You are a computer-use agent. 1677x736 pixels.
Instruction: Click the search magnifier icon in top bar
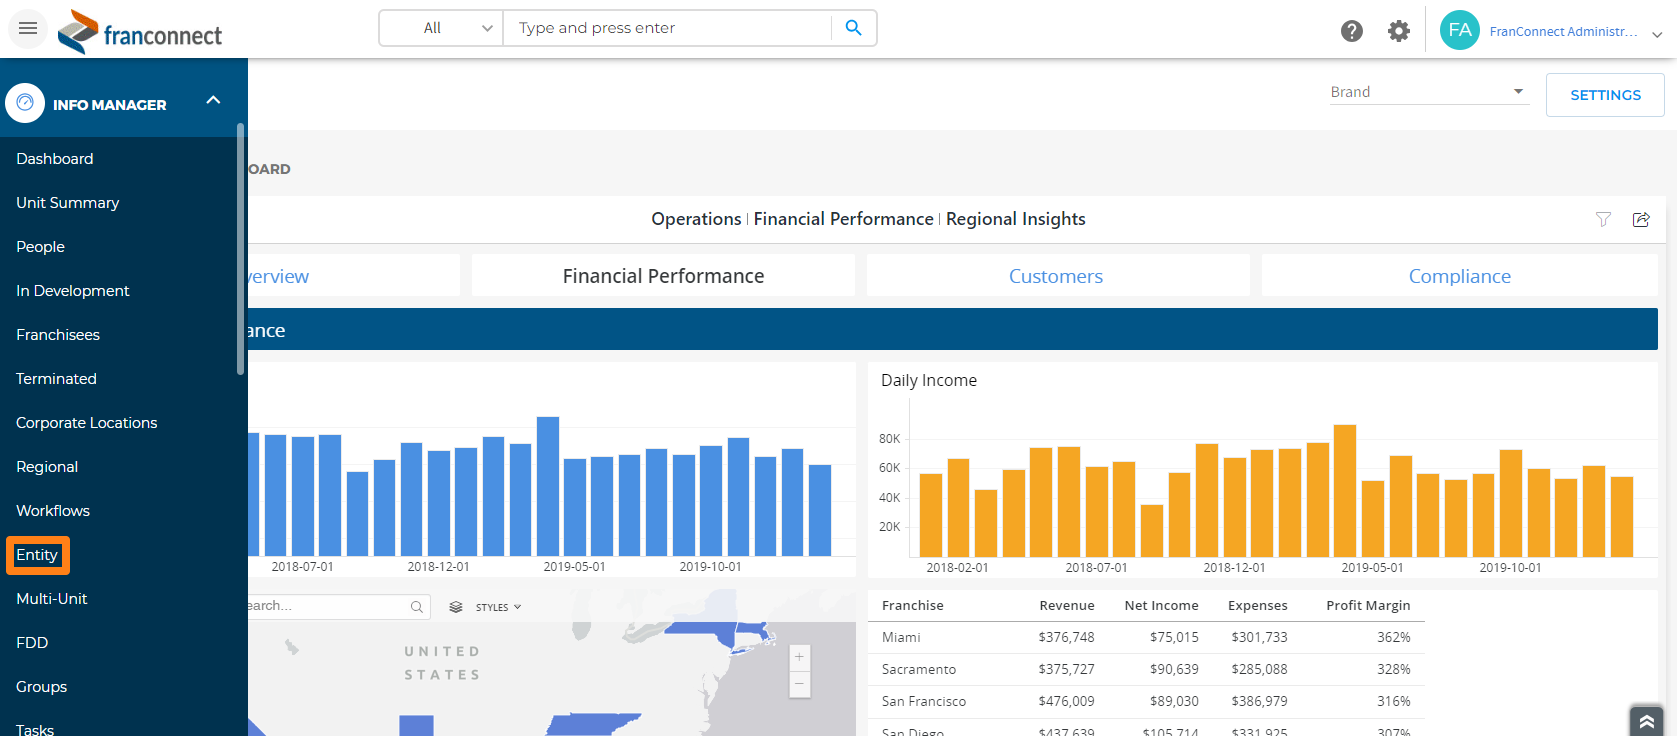853,28
